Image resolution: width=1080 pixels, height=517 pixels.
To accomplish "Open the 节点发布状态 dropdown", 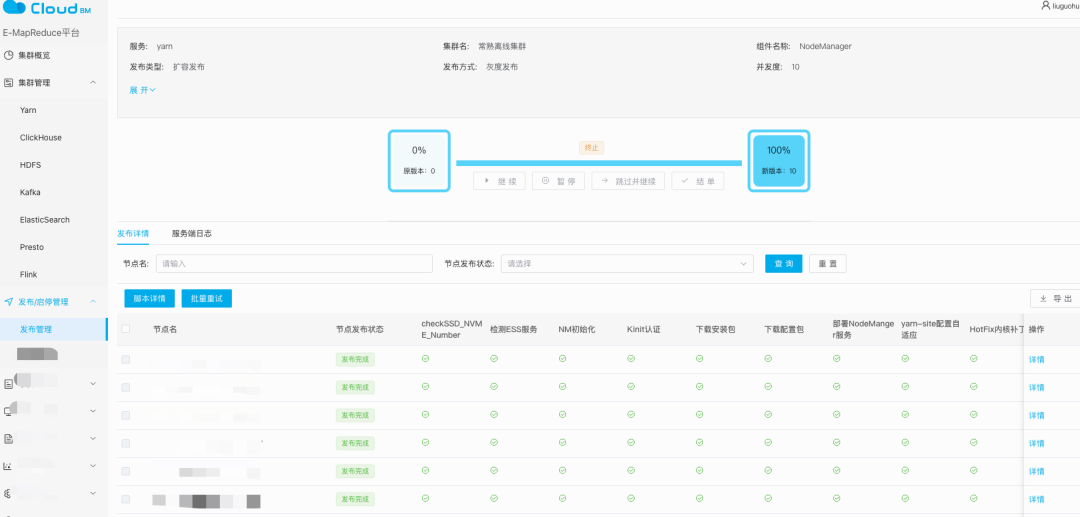I will [627, 264].
